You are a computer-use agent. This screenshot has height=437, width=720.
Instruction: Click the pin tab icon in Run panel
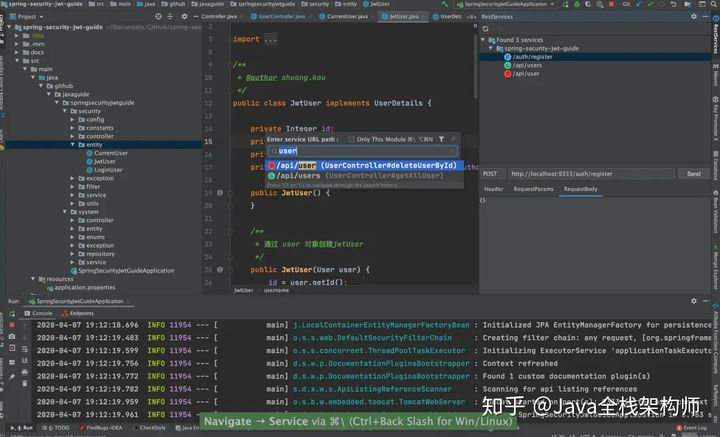[x=12, y=377]
